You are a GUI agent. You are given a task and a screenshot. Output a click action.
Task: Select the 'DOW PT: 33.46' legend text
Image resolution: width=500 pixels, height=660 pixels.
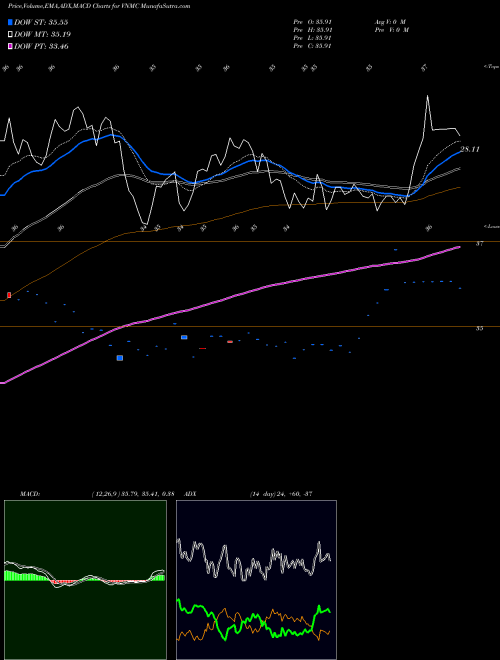[x=41, y=46]
